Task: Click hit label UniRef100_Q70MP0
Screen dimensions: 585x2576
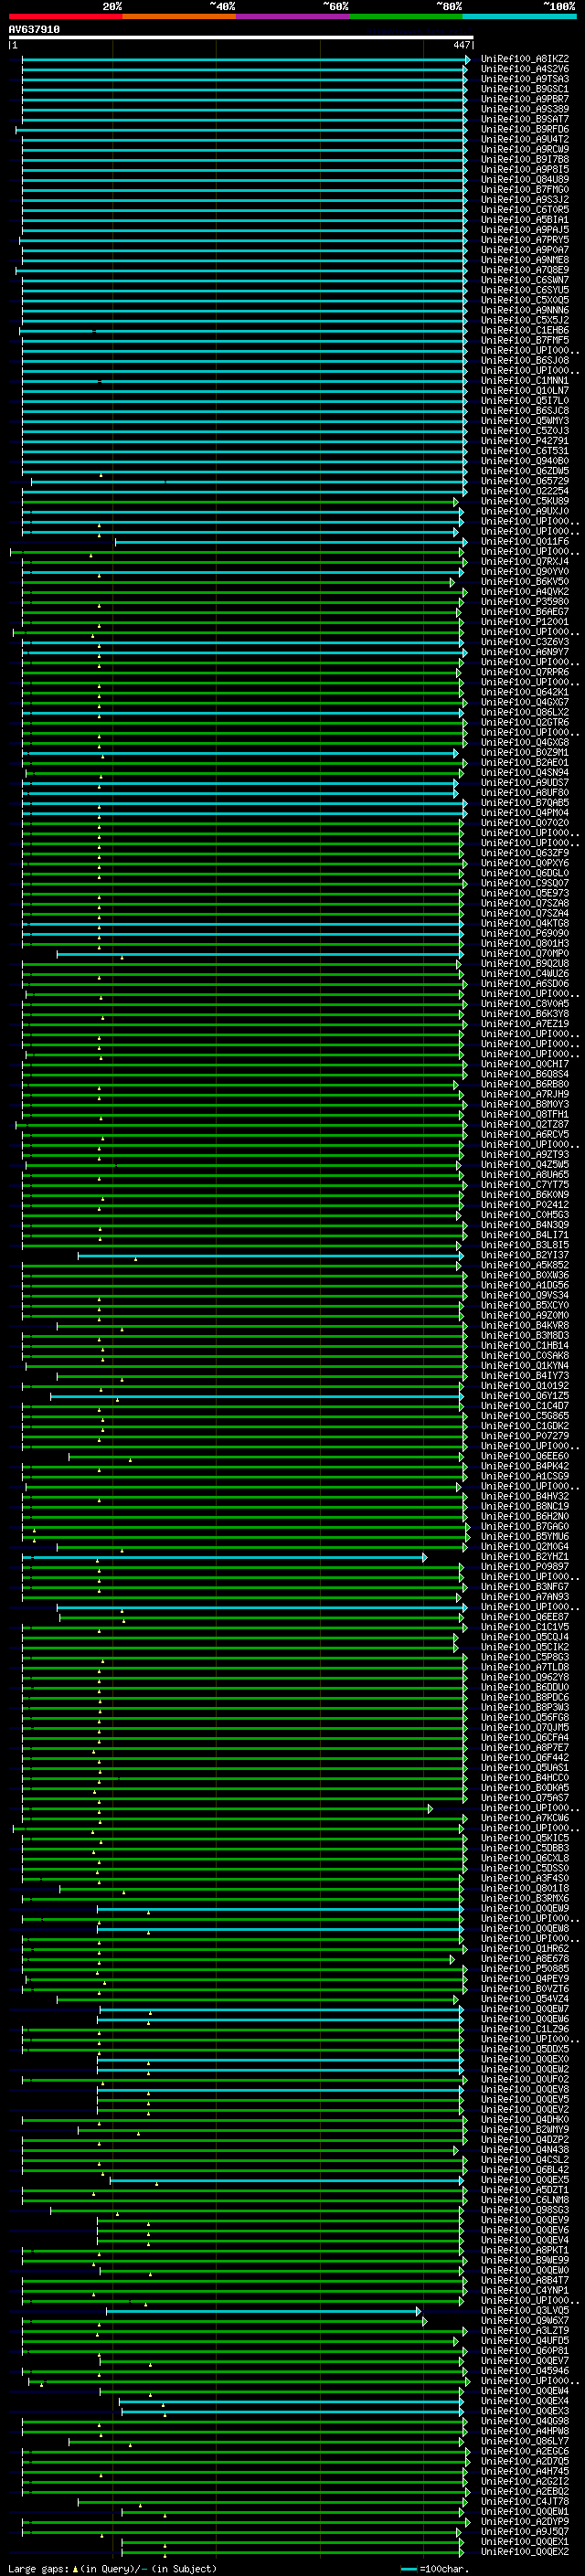Action: tap(525, 954)
